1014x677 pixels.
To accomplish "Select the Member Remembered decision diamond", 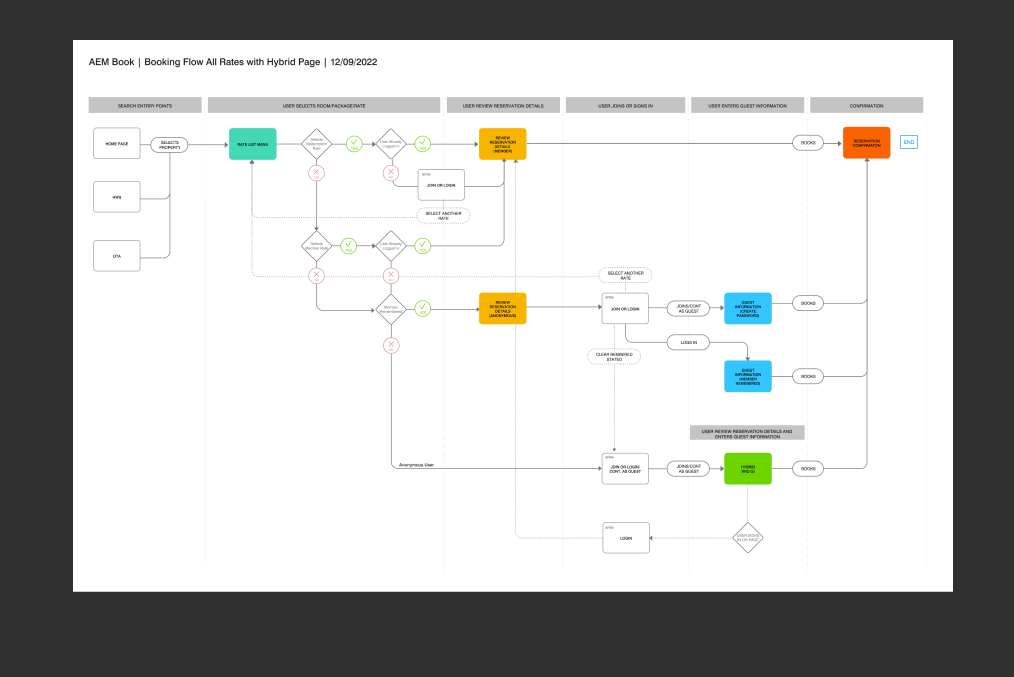I will pyautogui.click(x=390, y=310).
